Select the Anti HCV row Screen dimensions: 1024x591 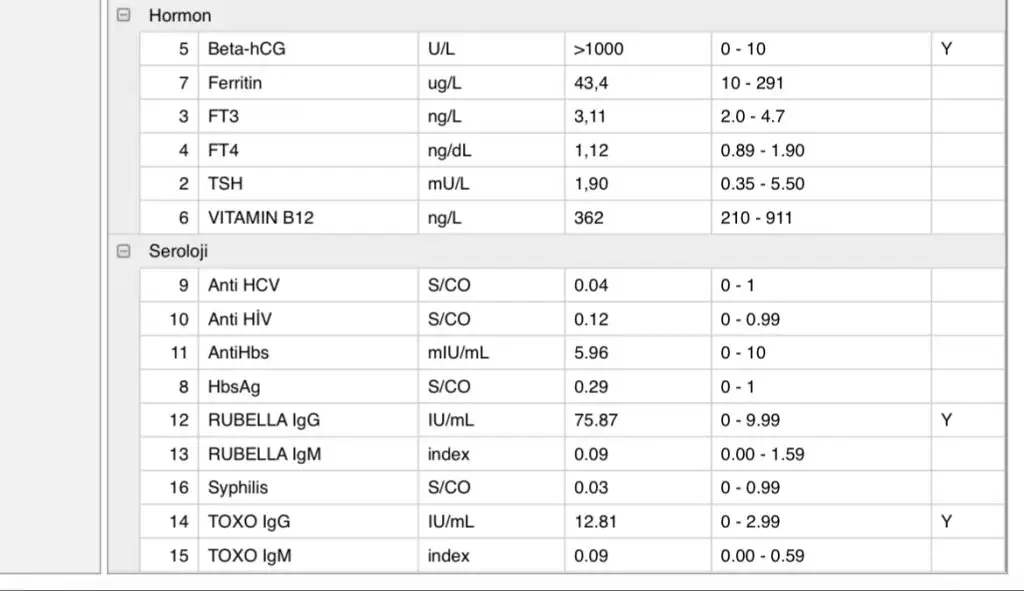point(244,286)
